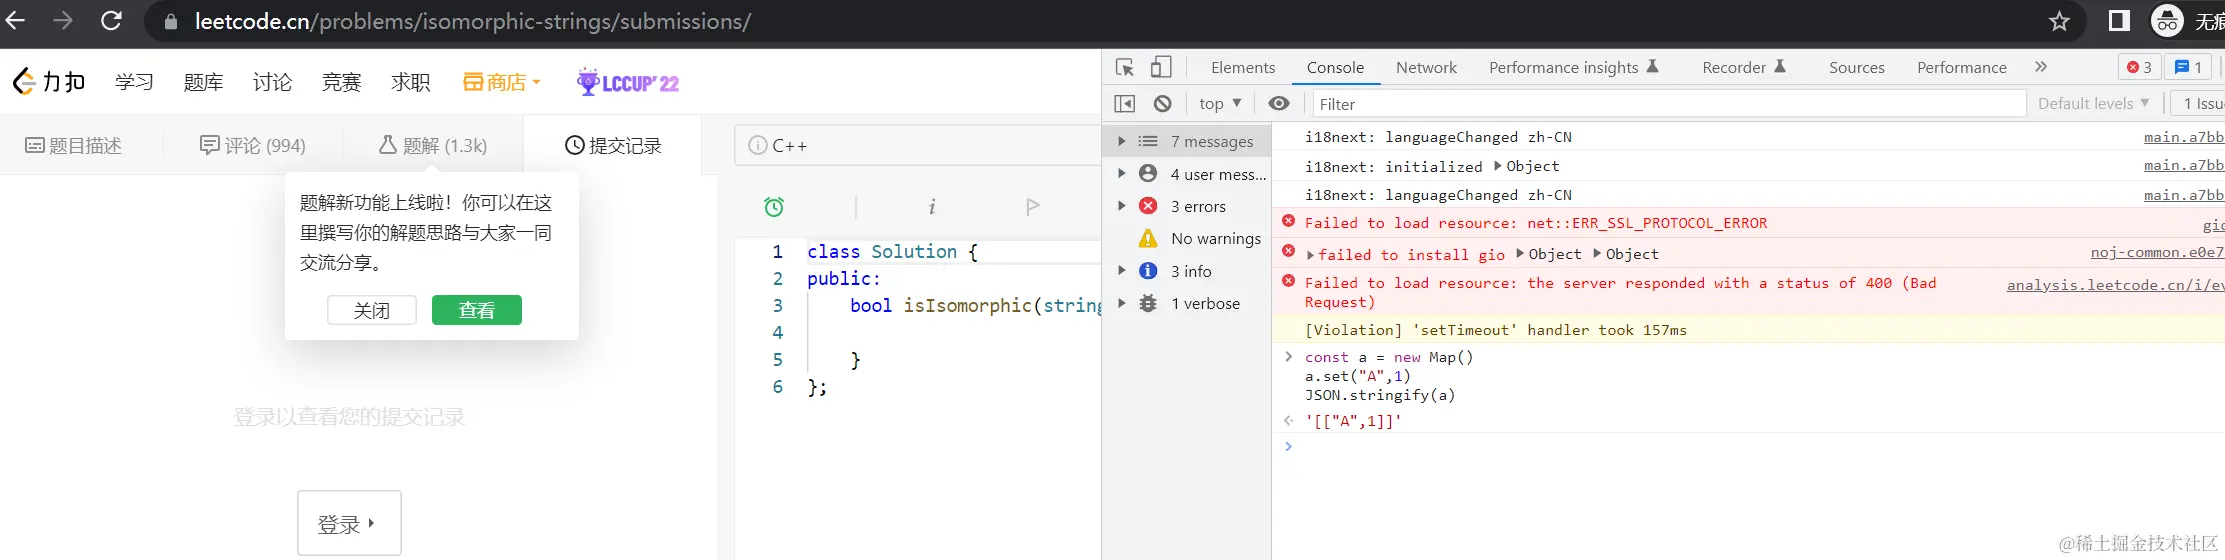
Task: Click the flag icon above the code editor
Action: pos(1033,206)
